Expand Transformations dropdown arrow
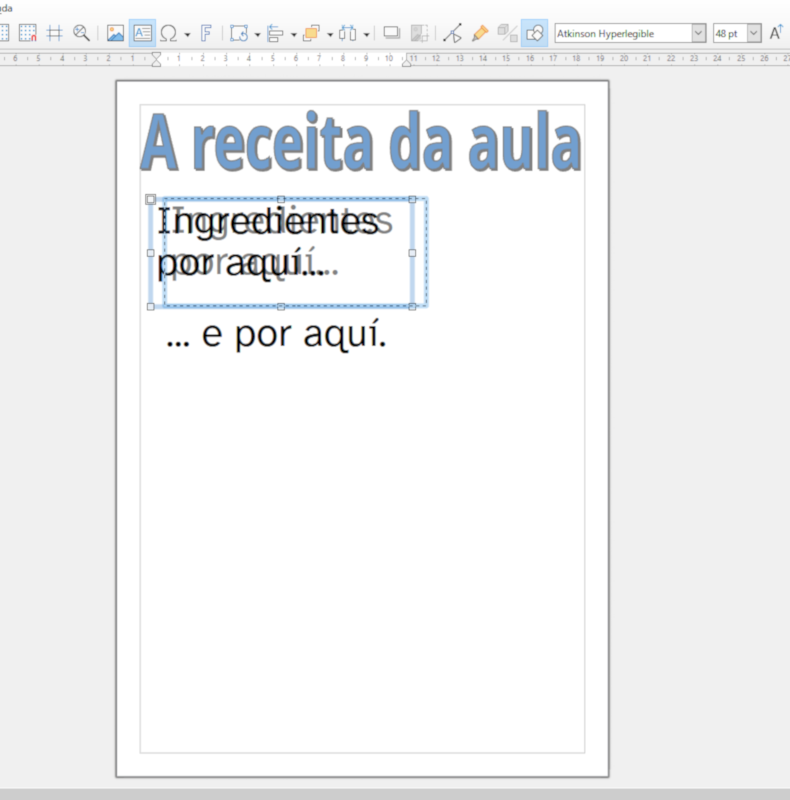This screenshot has width=790, height=800. 257,35
